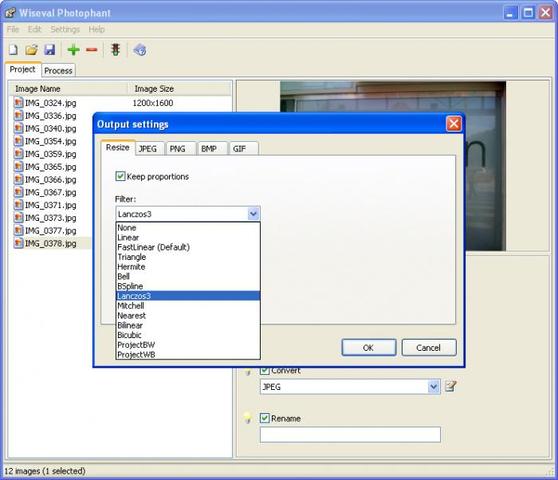Click the New project toolbar icon

point(13,50)
